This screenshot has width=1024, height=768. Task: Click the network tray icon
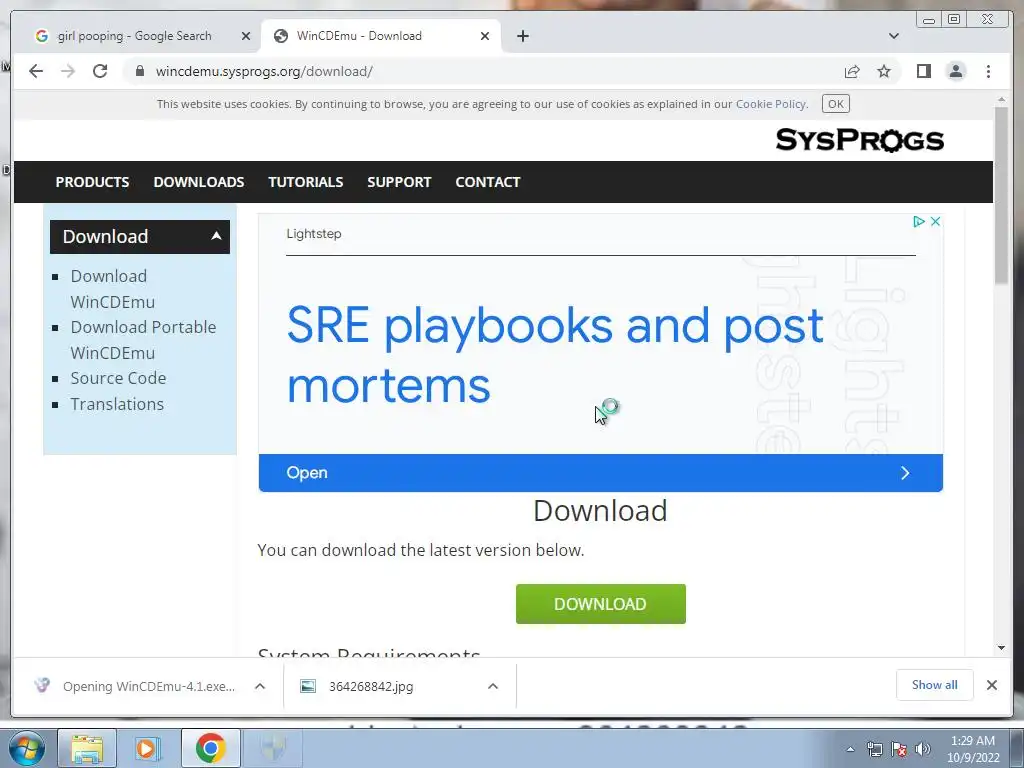click(874, 749)
